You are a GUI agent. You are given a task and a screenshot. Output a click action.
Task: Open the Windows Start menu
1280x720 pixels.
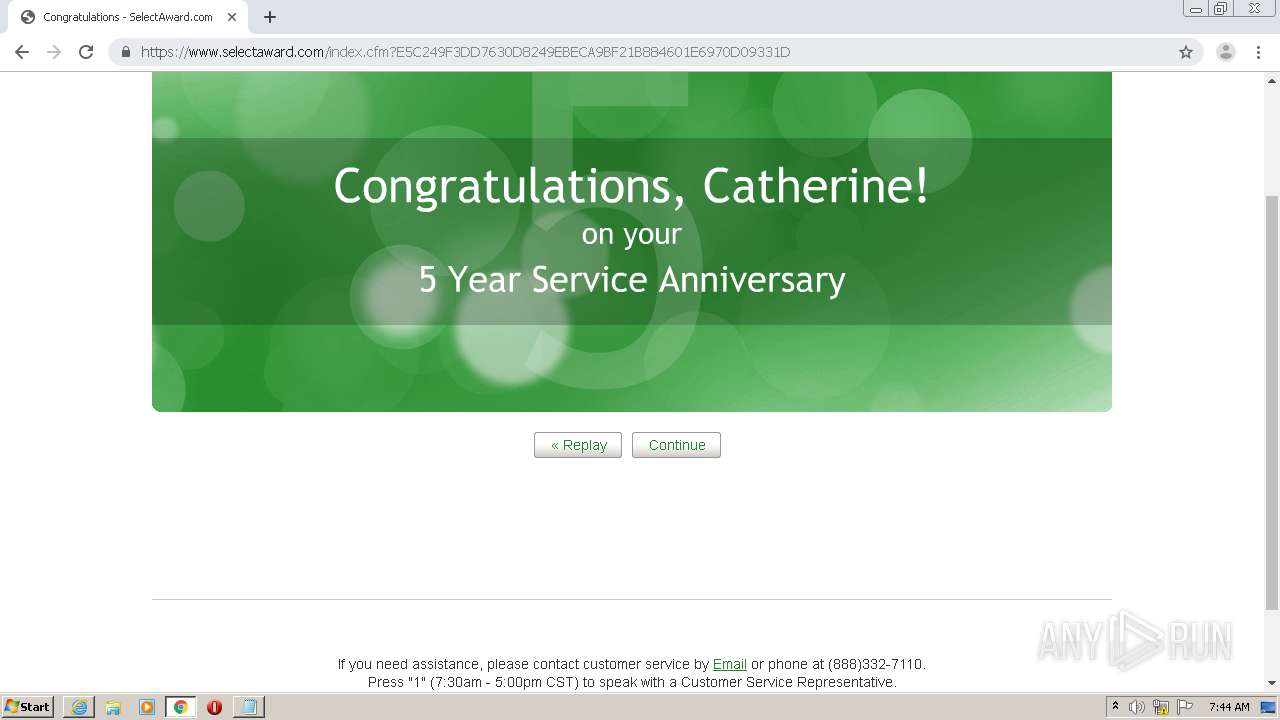28,706
